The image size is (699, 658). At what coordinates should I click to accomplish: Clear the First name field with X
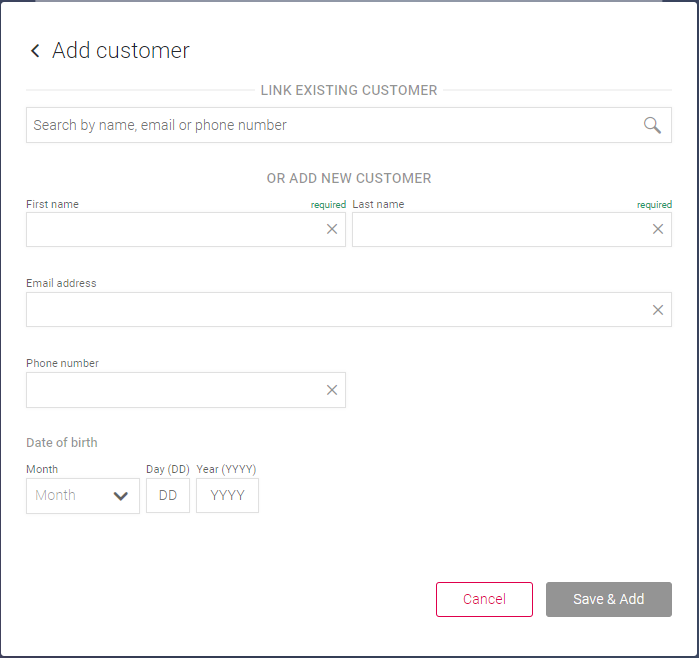332,229
